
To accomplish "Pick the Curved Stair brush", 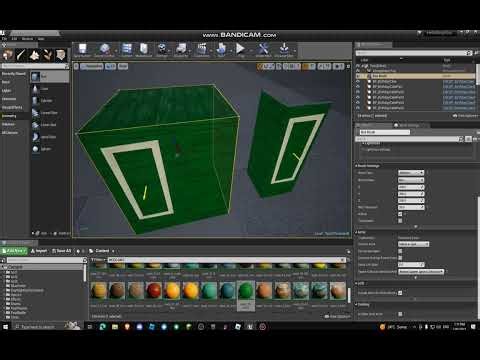I will [50, 113].
